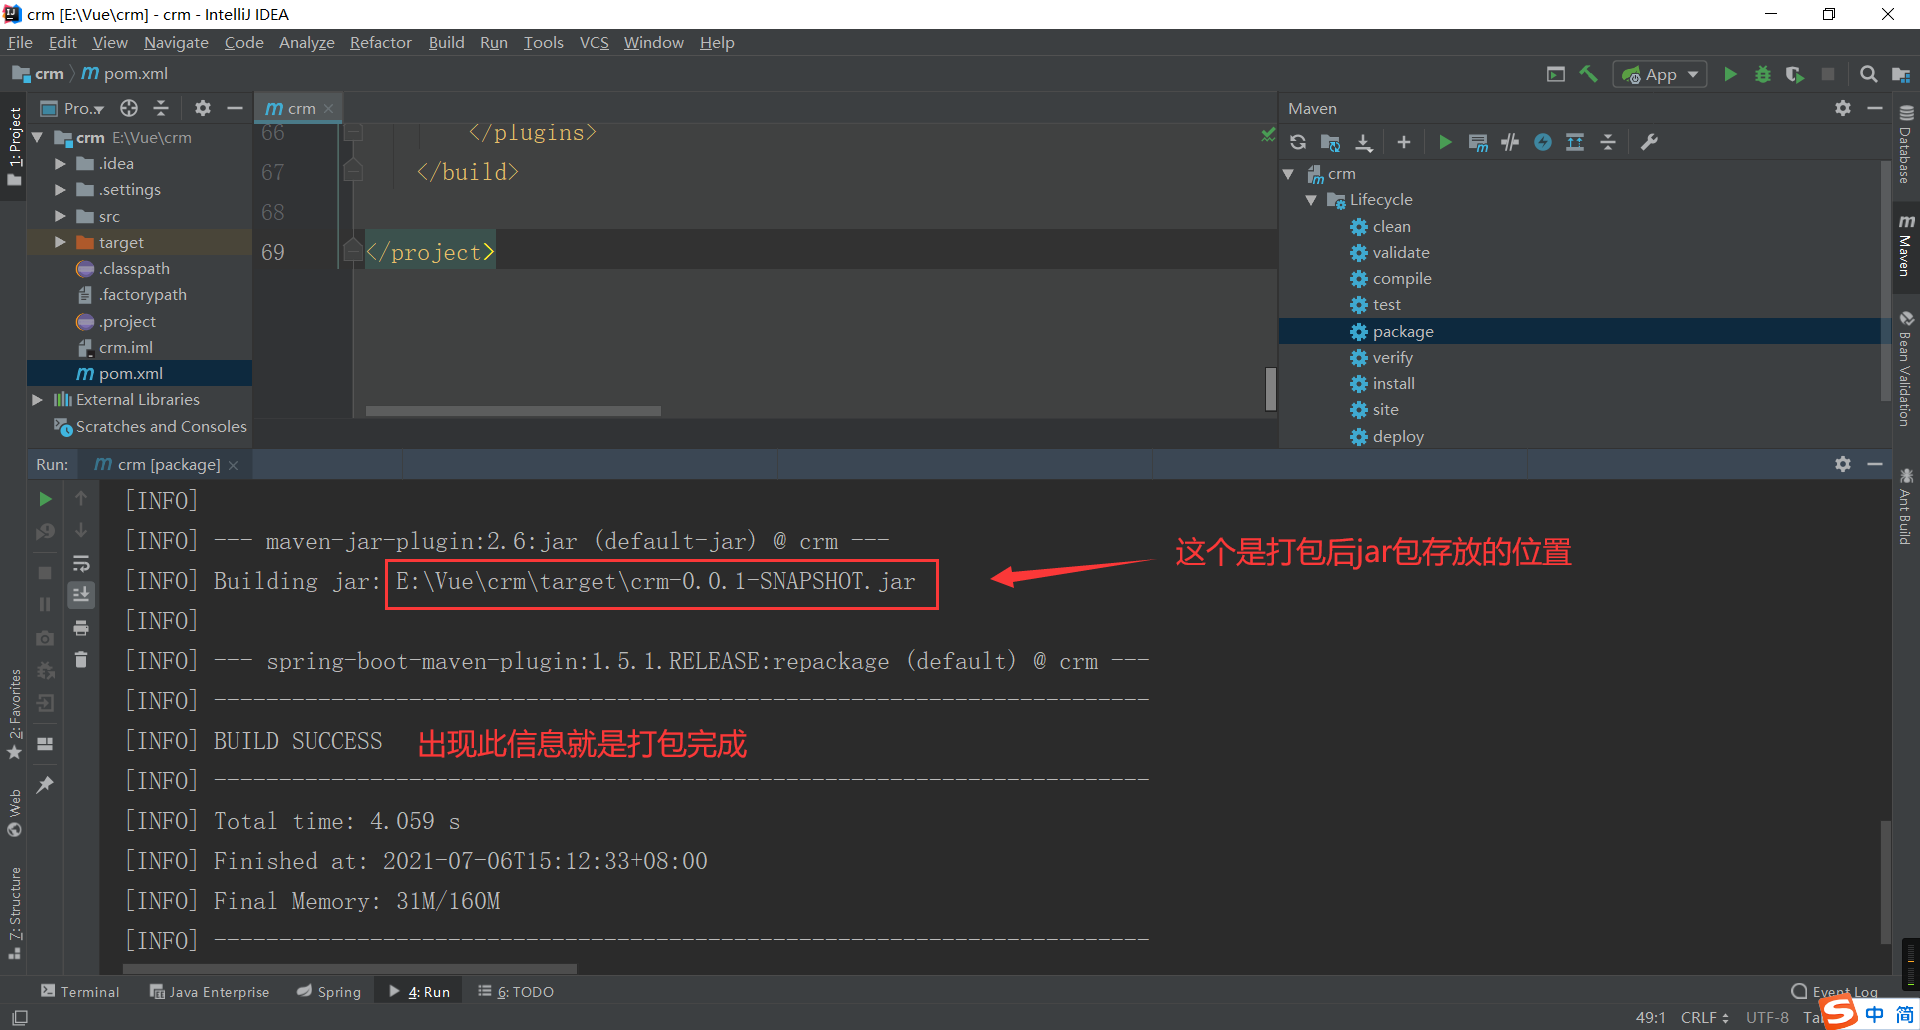Screen dimensions: 1920x1030
Task: Open Terminal tool window
Action: click(x=80, y=991)
